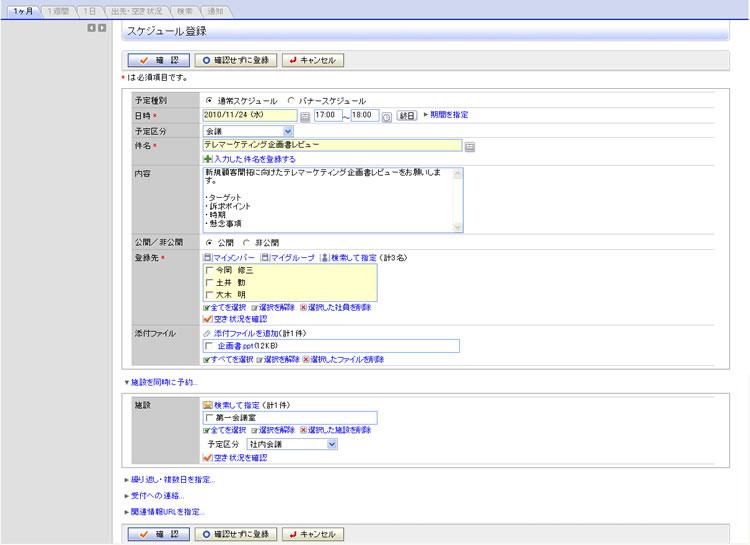
Task: Click the green plus icon for registering the subject
Action: (208, 159)
